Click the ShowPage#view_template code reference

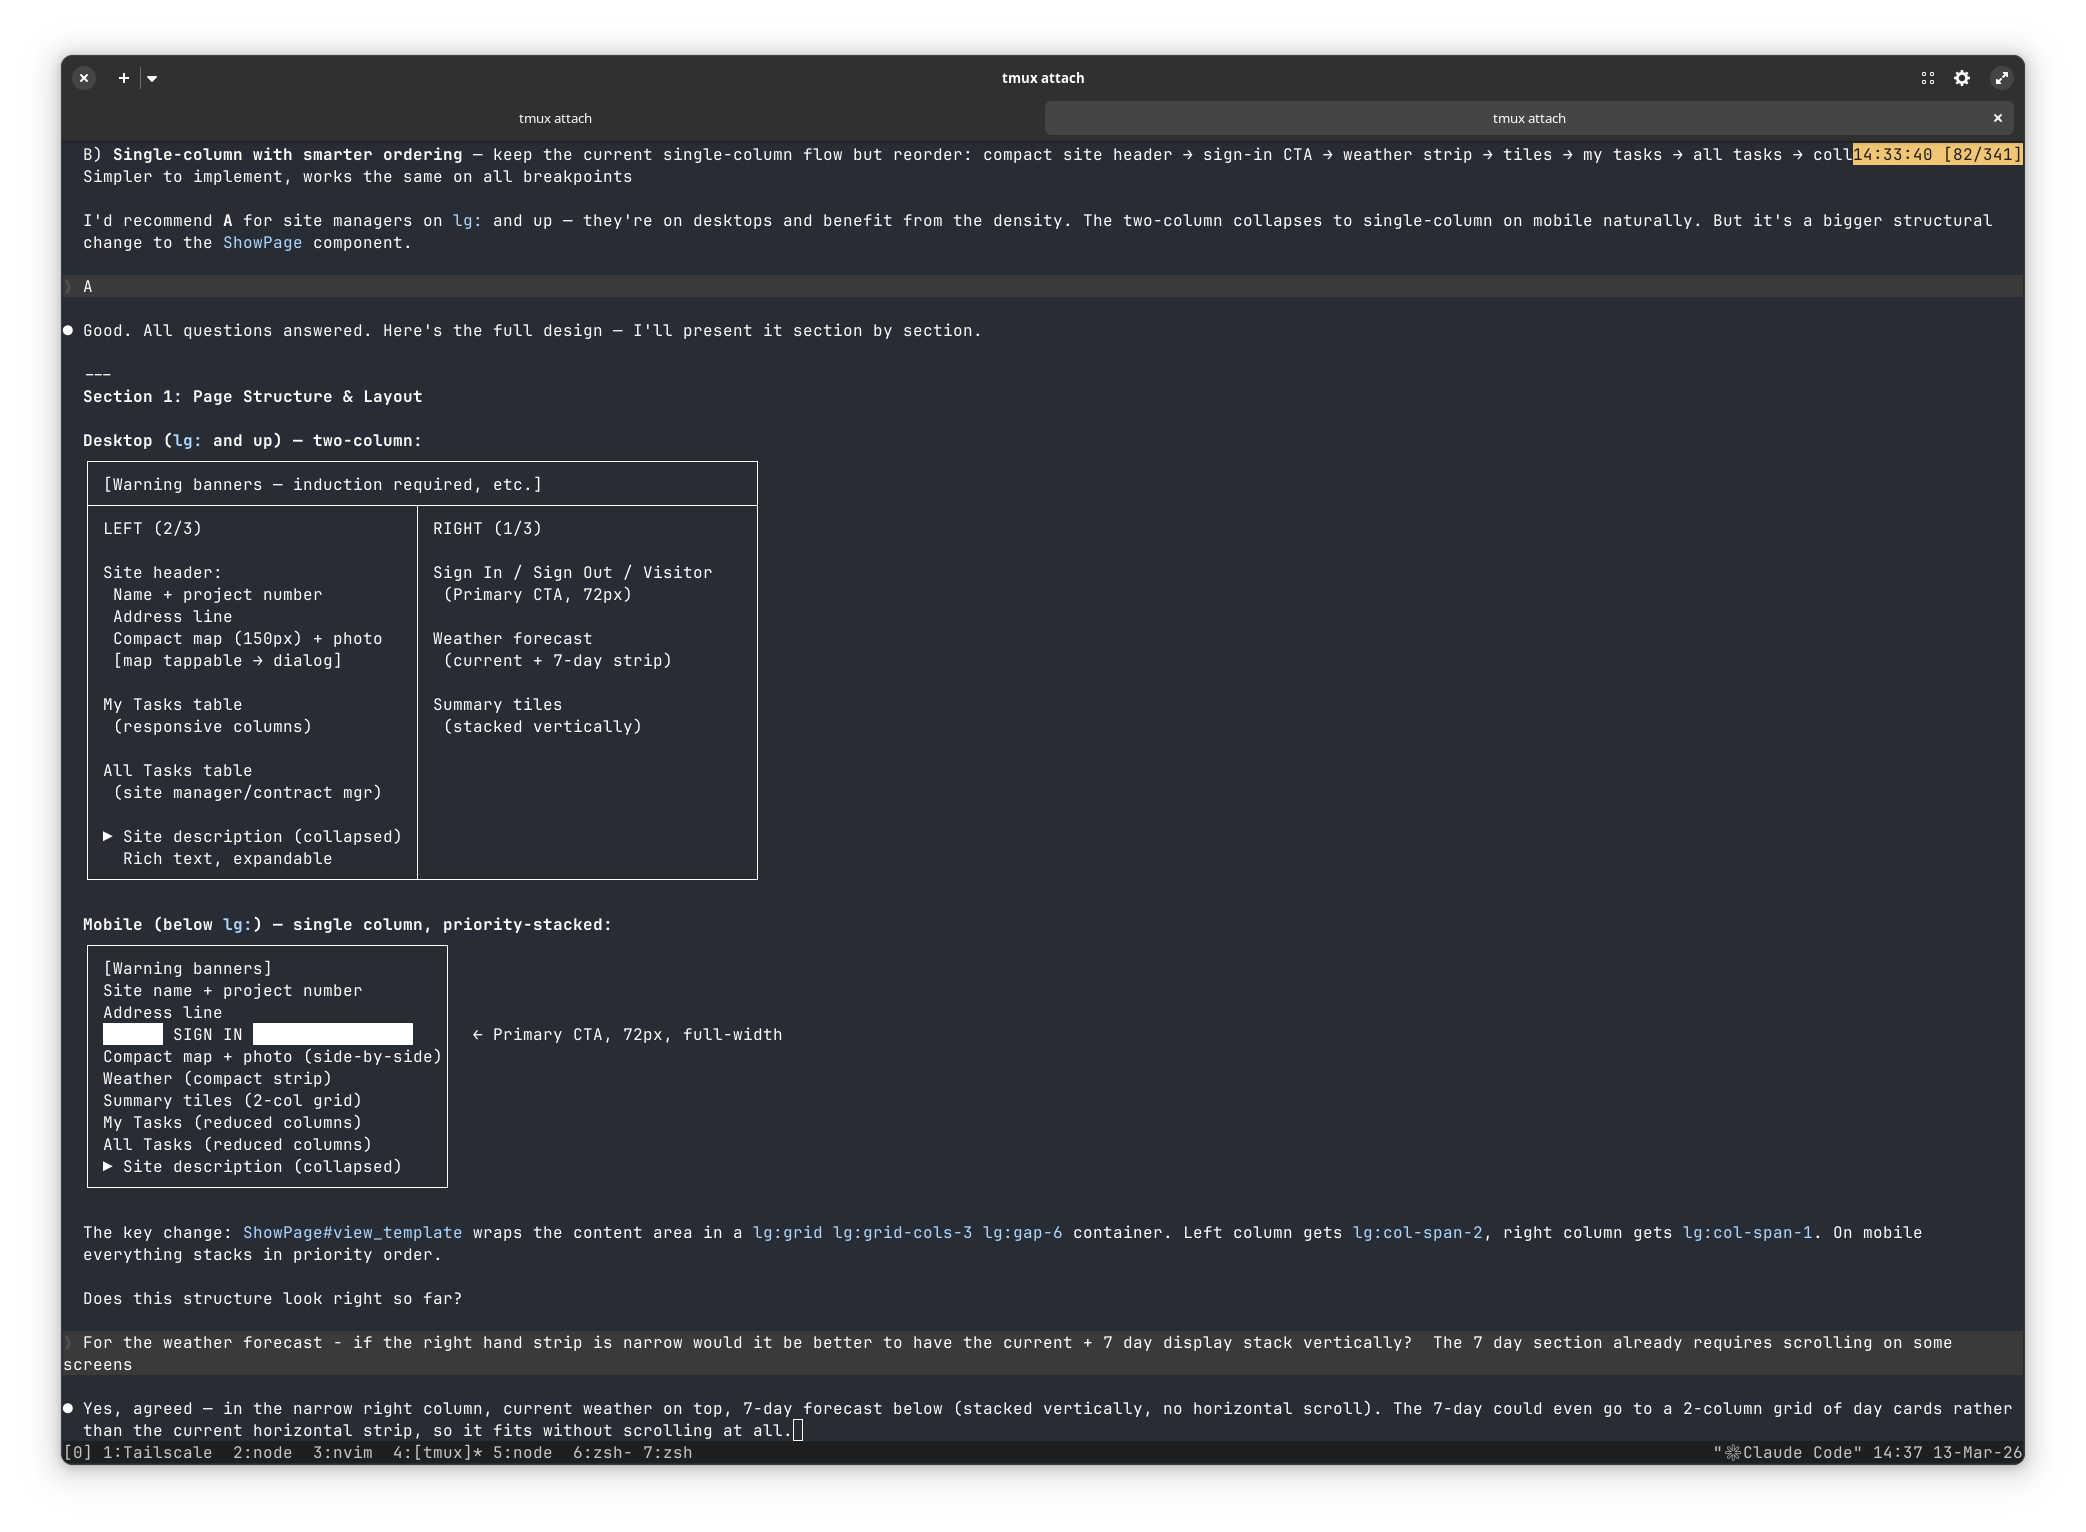(x=352, y=1232)
